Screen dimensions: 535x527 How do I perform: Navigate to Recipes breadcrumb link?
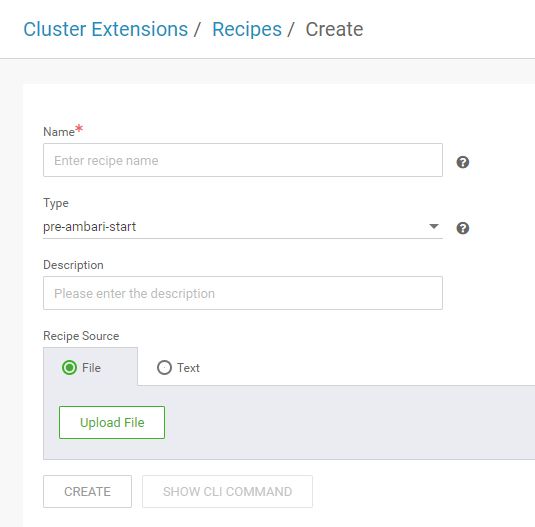(247, 29)
